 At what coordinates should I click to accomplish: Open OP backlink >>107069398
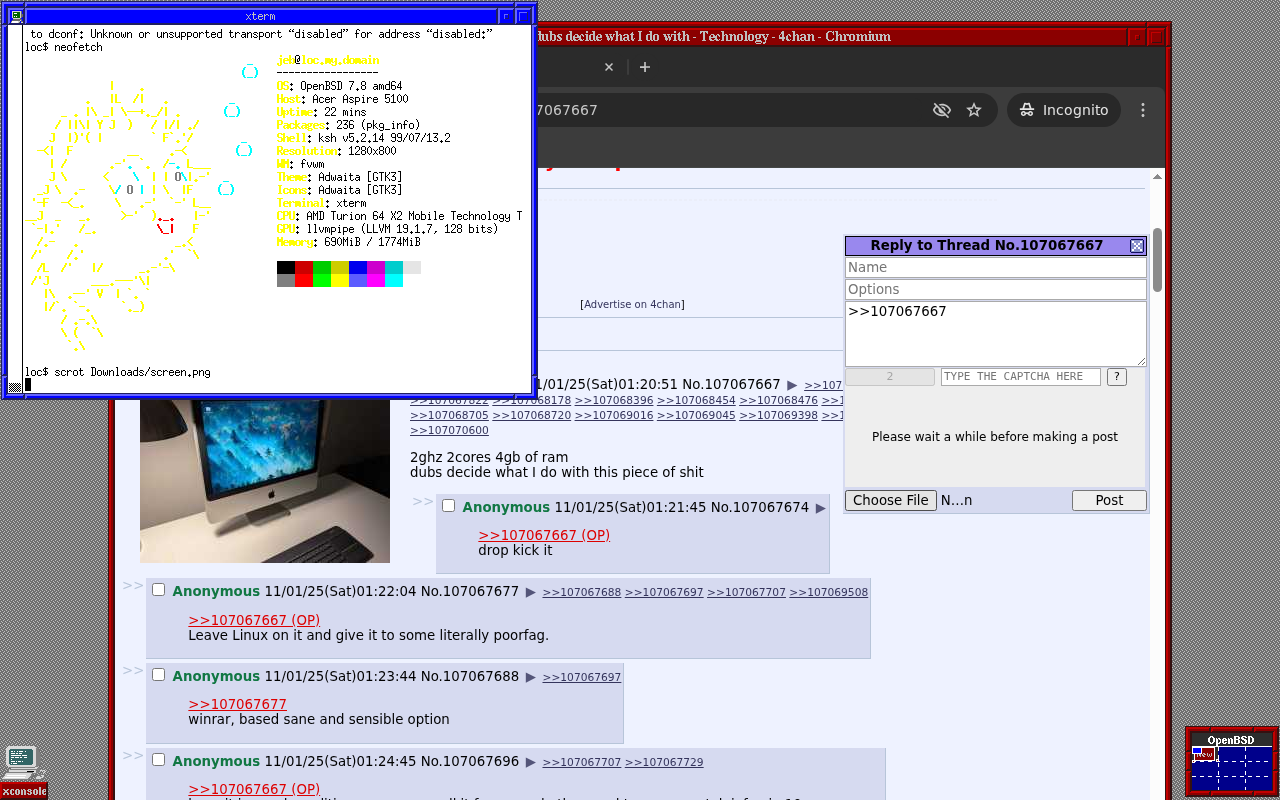[x=779, y=415]
